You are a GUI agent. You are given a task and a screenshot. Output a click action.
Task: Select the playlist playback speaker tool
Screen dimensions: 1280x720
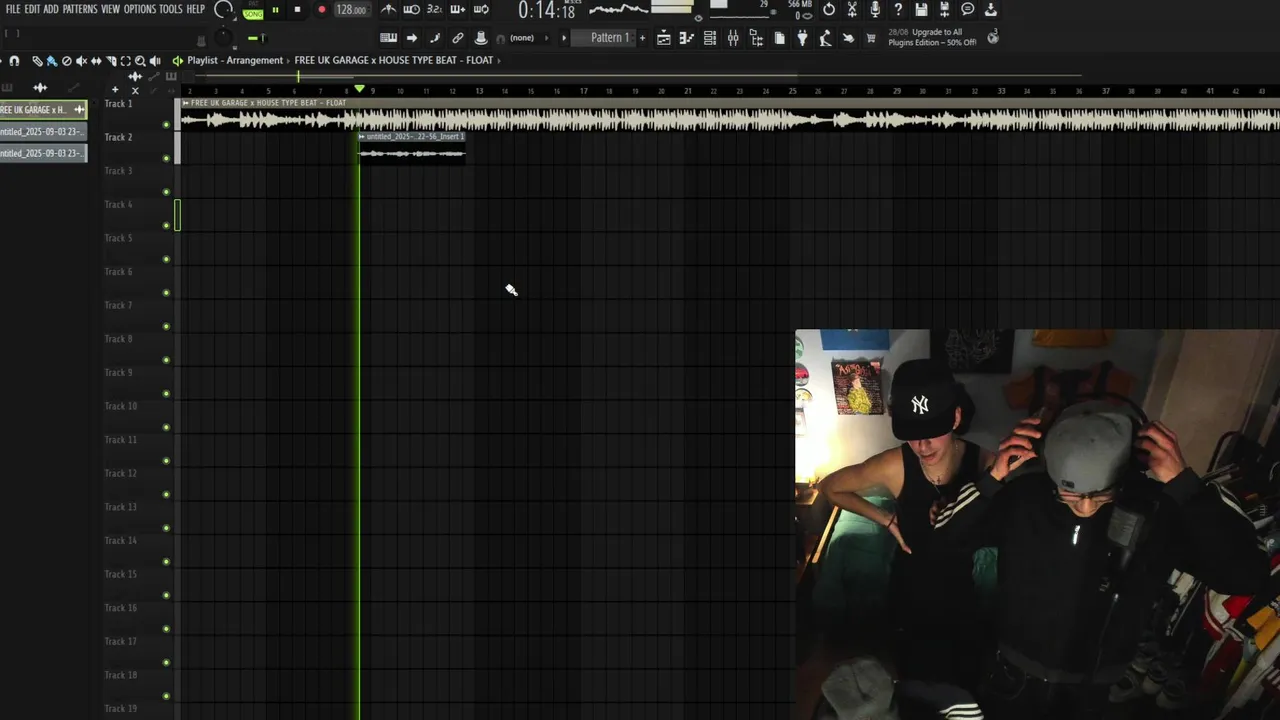[x=155, y=61]
